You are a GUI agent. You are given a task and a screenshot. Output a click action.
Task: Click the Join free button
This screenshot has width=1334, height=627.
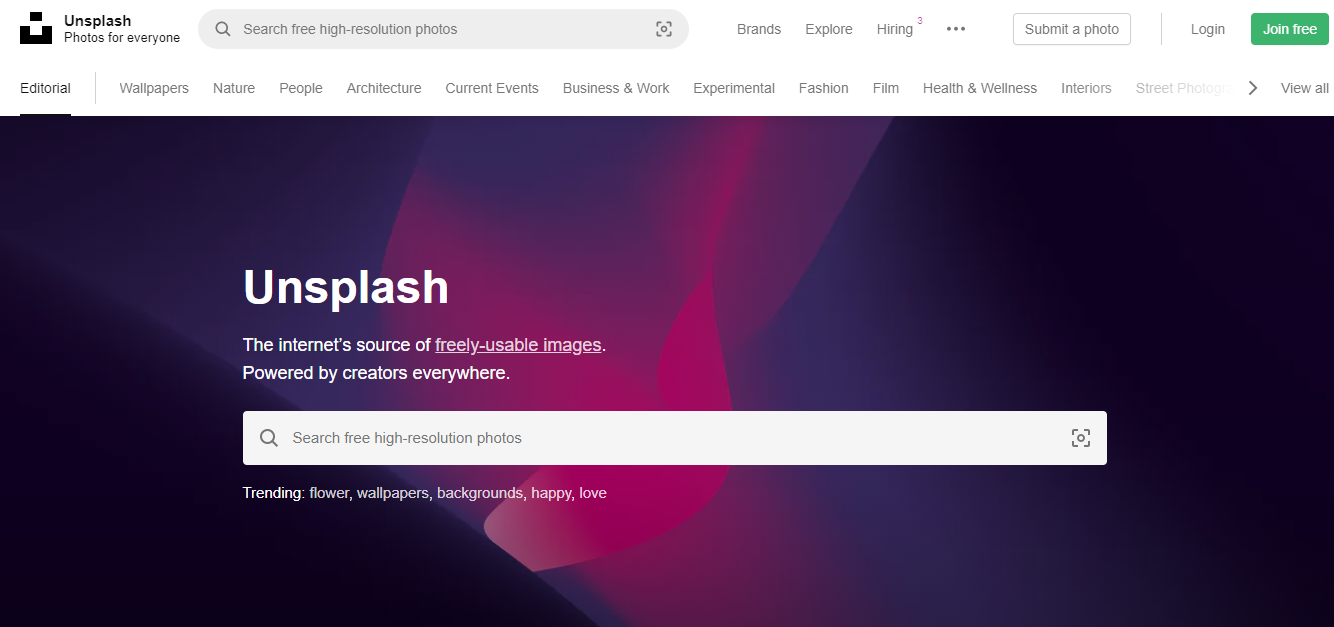(1290, 29)
